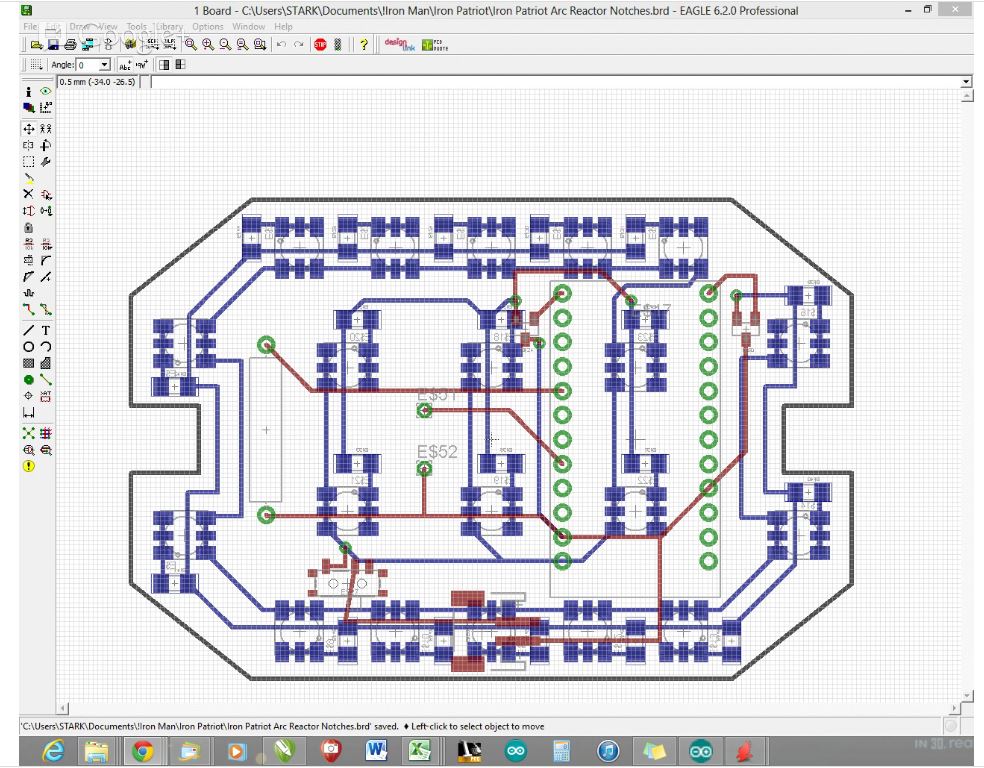The width and height of the screenshot is (984, 768).
Task: Open the designlink button
Action: (399, 45)
